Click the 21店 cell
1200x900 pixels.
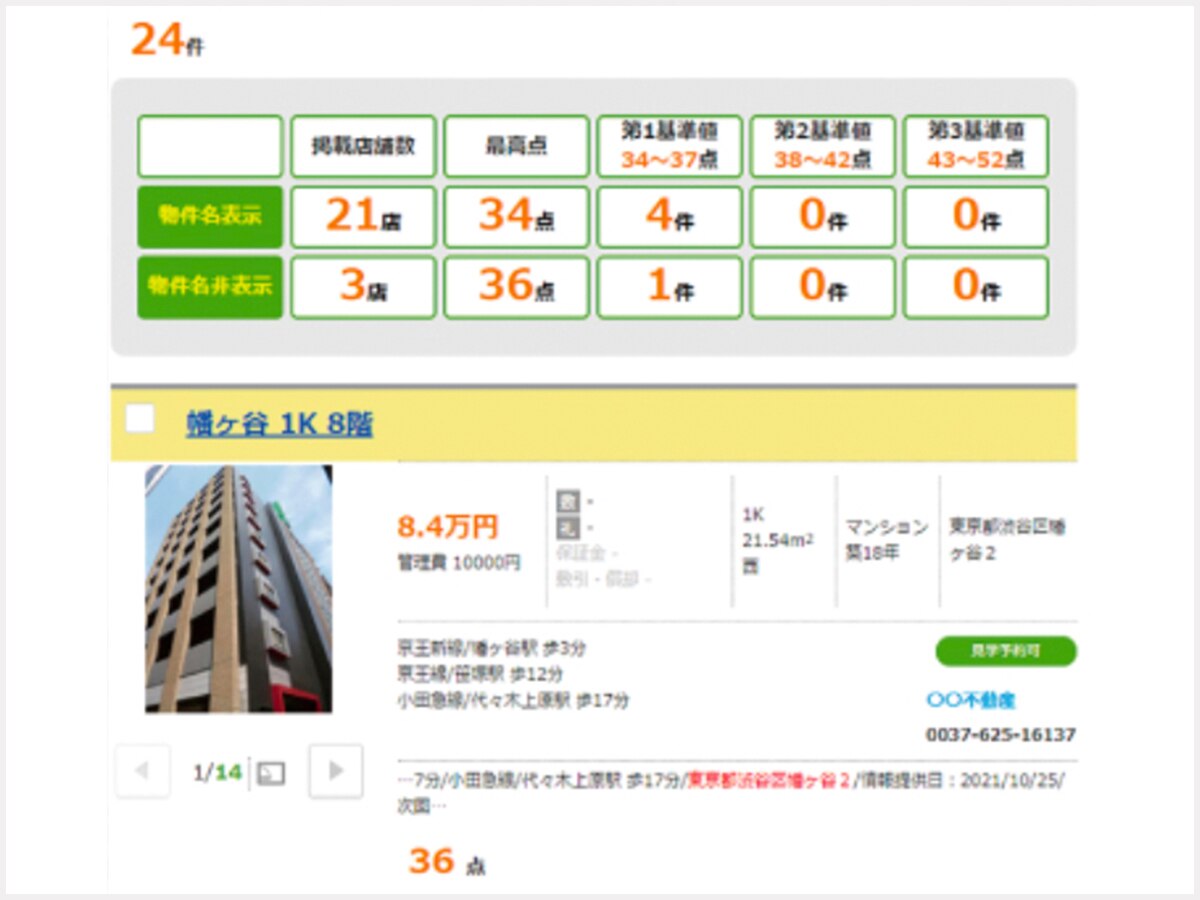(363, 216)
